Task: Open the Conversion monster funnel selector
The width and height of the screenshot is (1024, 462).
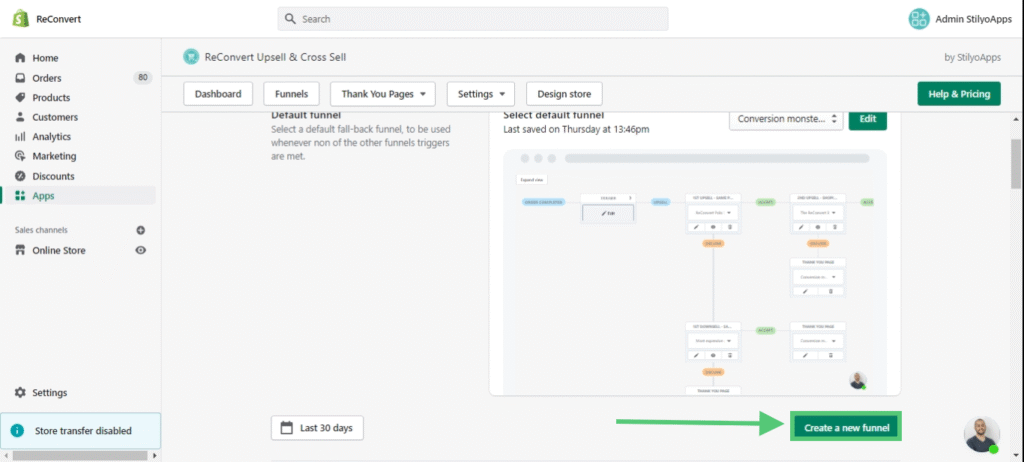Action: pyautogui.click(x=786, y=119)
